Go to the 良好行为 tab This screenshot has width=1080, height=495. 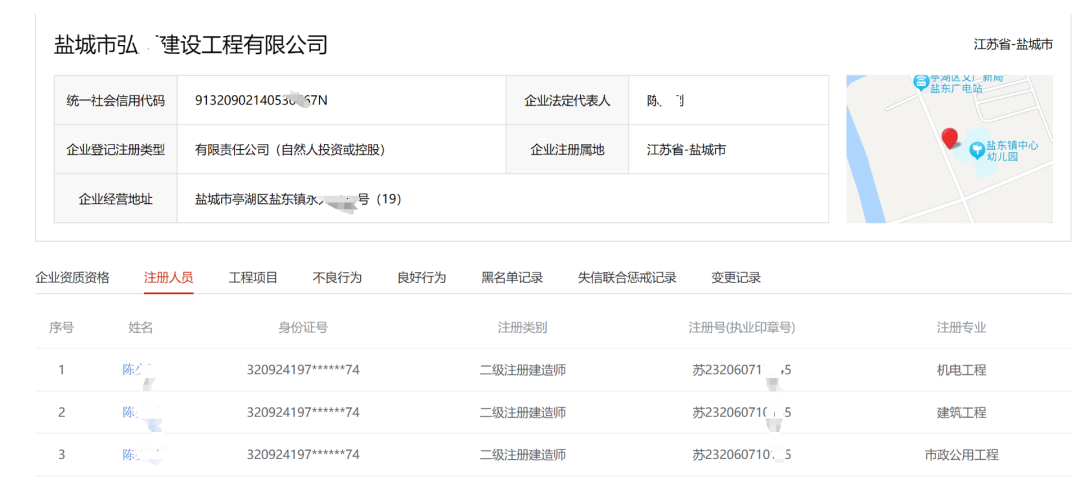(x=421, y=278)
